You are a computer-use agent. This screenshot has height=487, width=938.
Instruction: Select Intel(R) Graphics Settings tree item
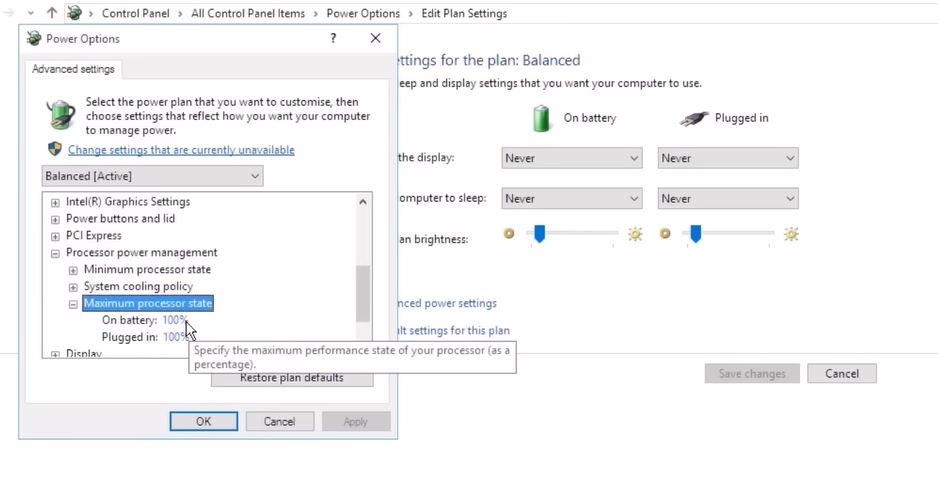click(x=128, y=202)
